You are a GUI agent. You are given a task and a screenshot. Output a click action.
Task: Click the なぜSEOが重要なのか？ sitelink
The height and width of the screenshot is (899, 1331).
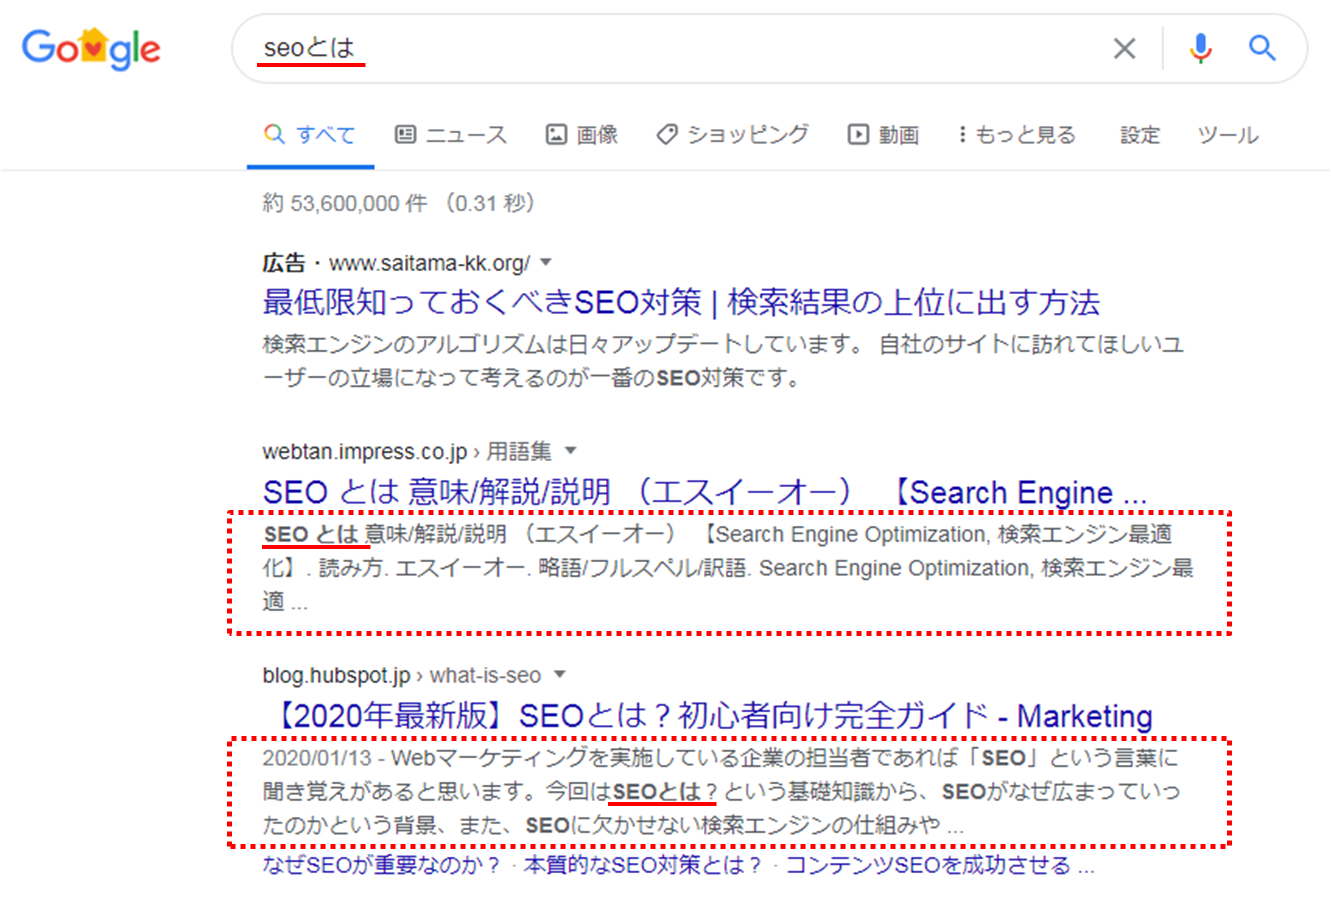coord(381,865)
